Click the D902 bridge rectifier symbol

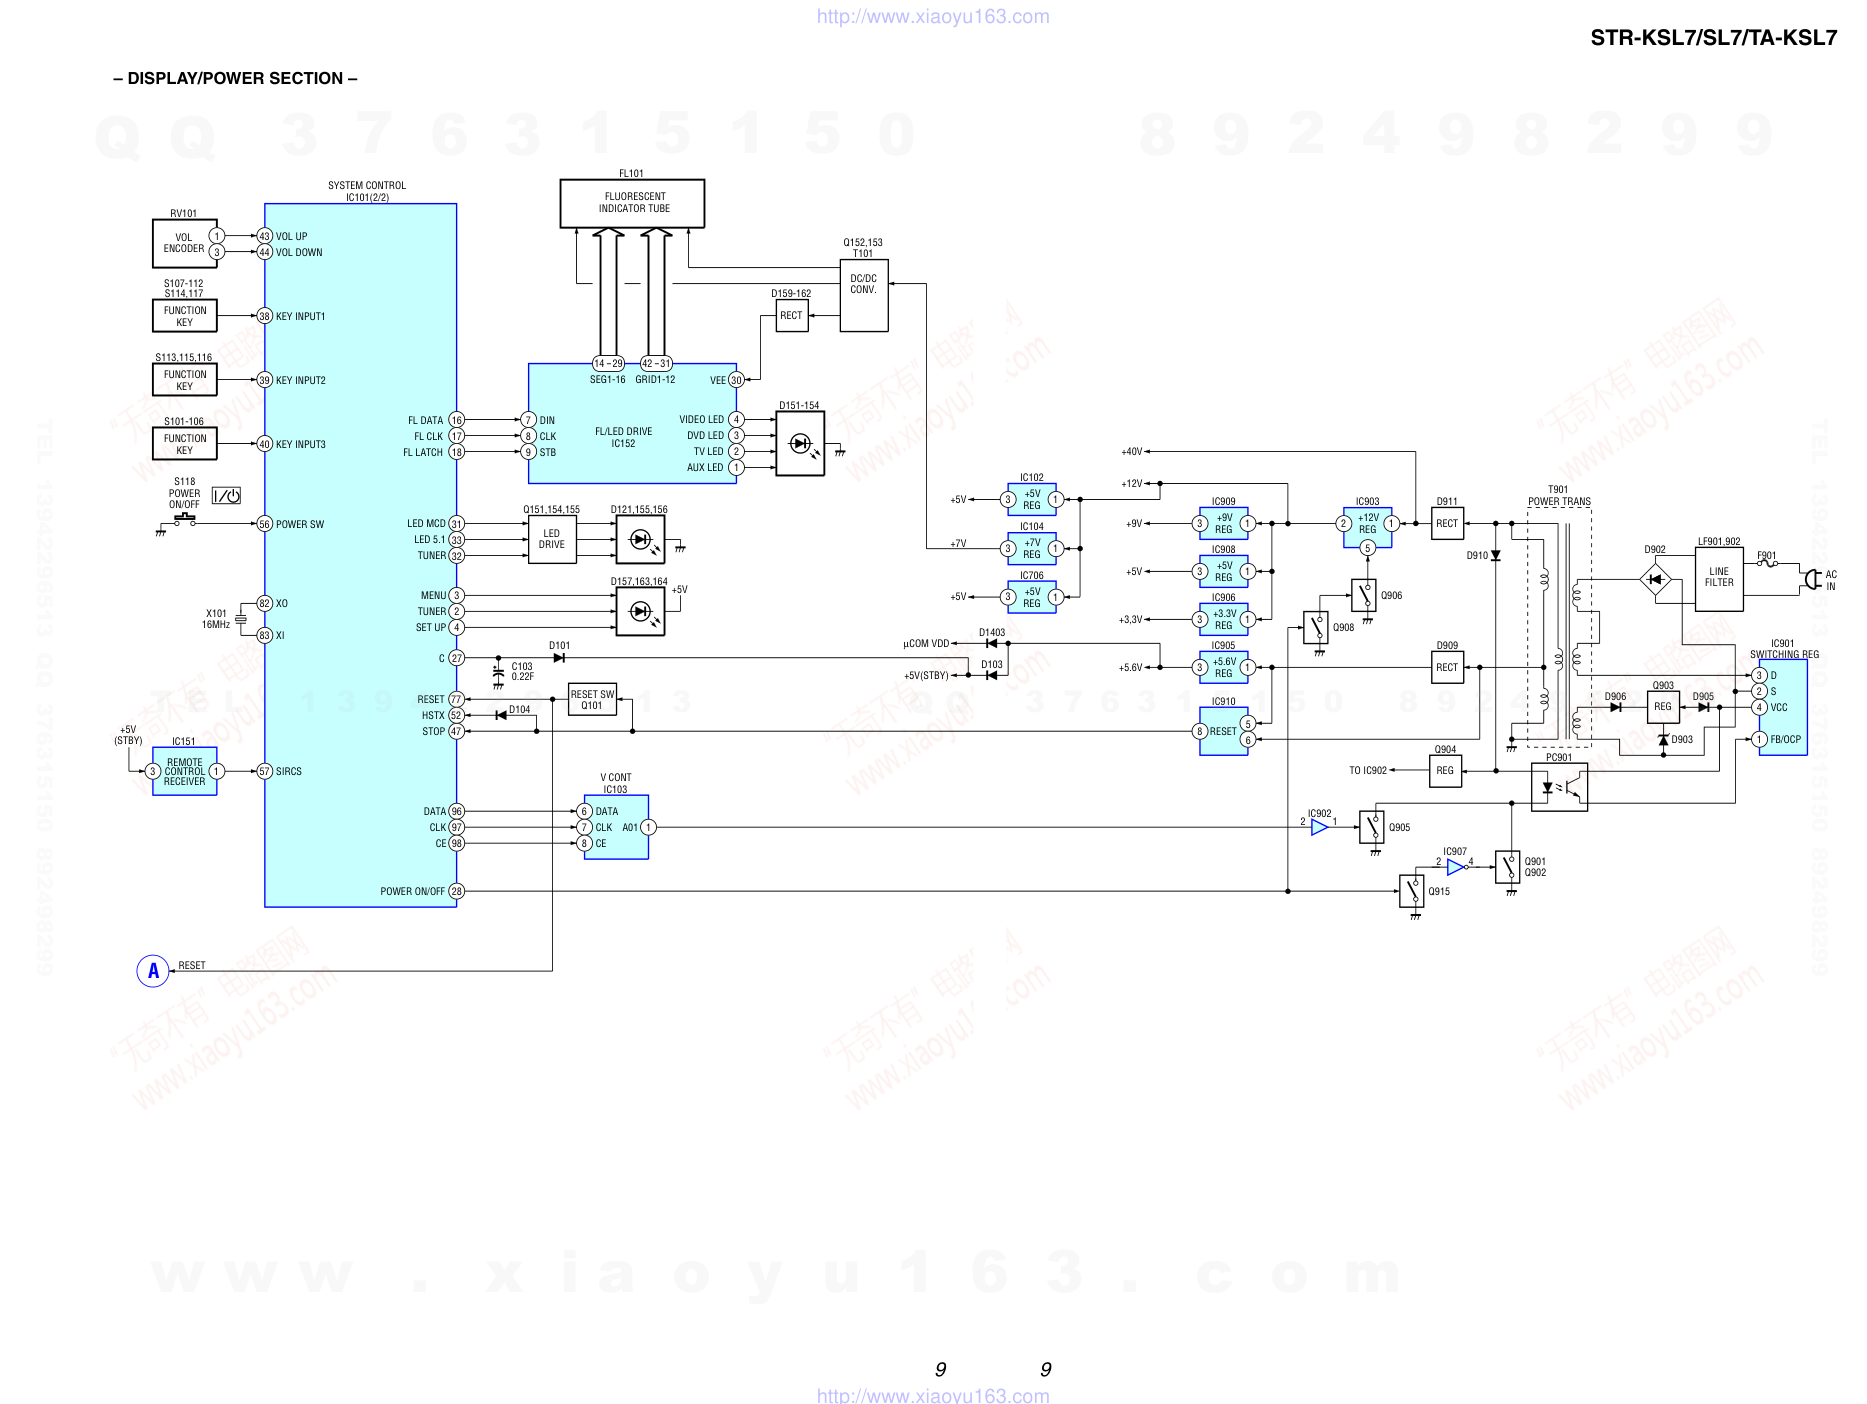click(x=1656, y=580)
